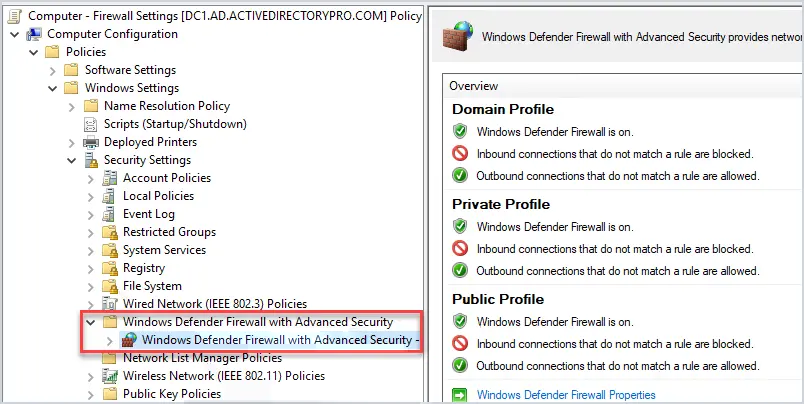Screen dimensions: 804x404
Task: Click the Event Log icon in tree
Action: pos(109,214)
